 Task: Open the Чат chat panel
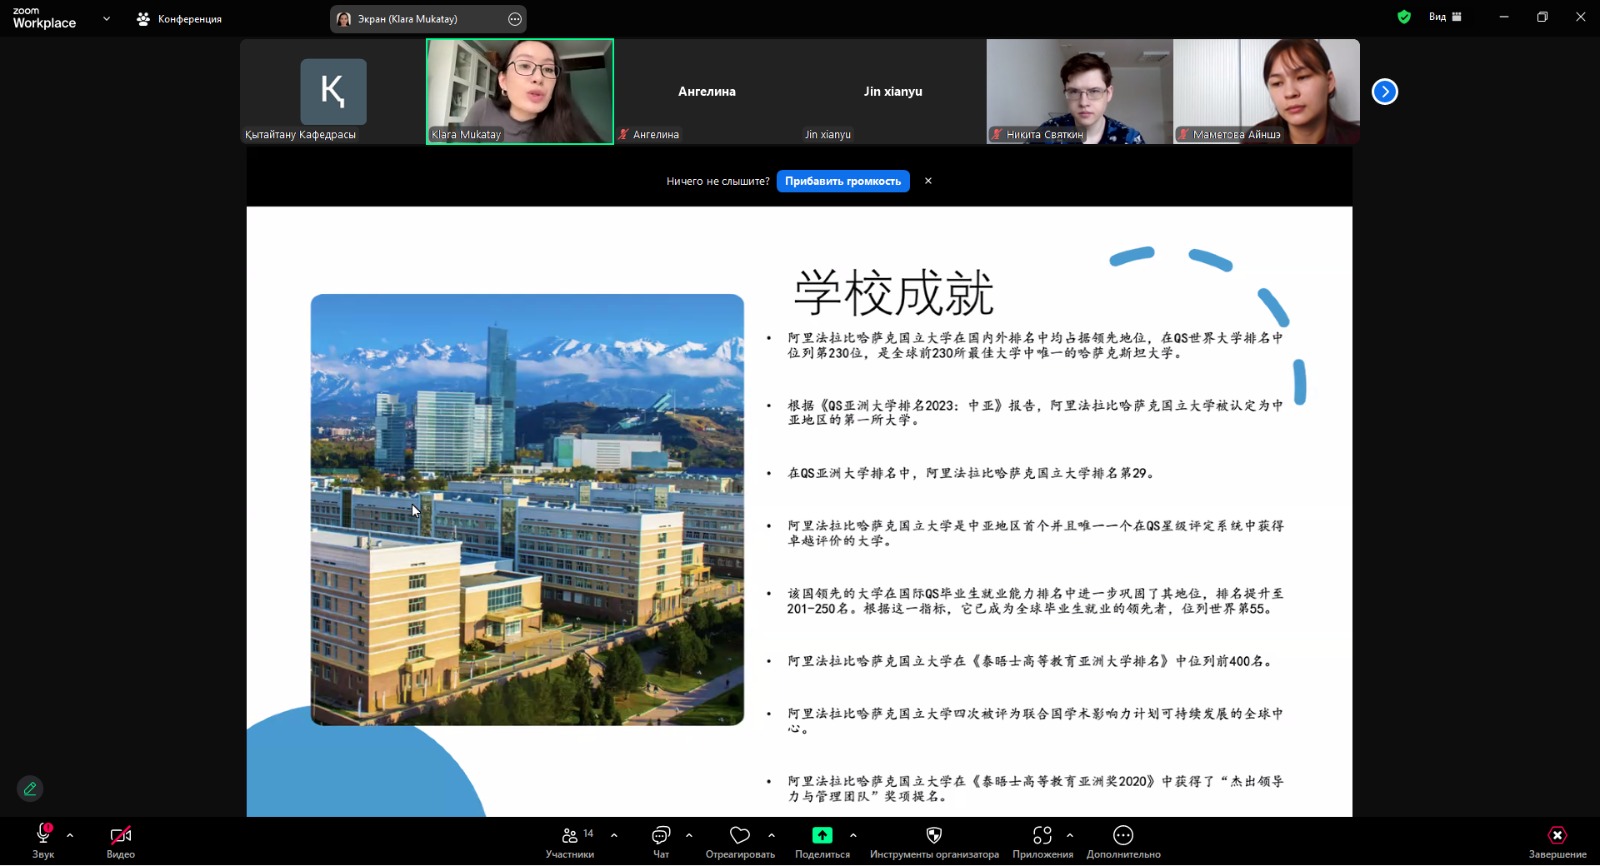pyautogui.click(x=661, y=841)
